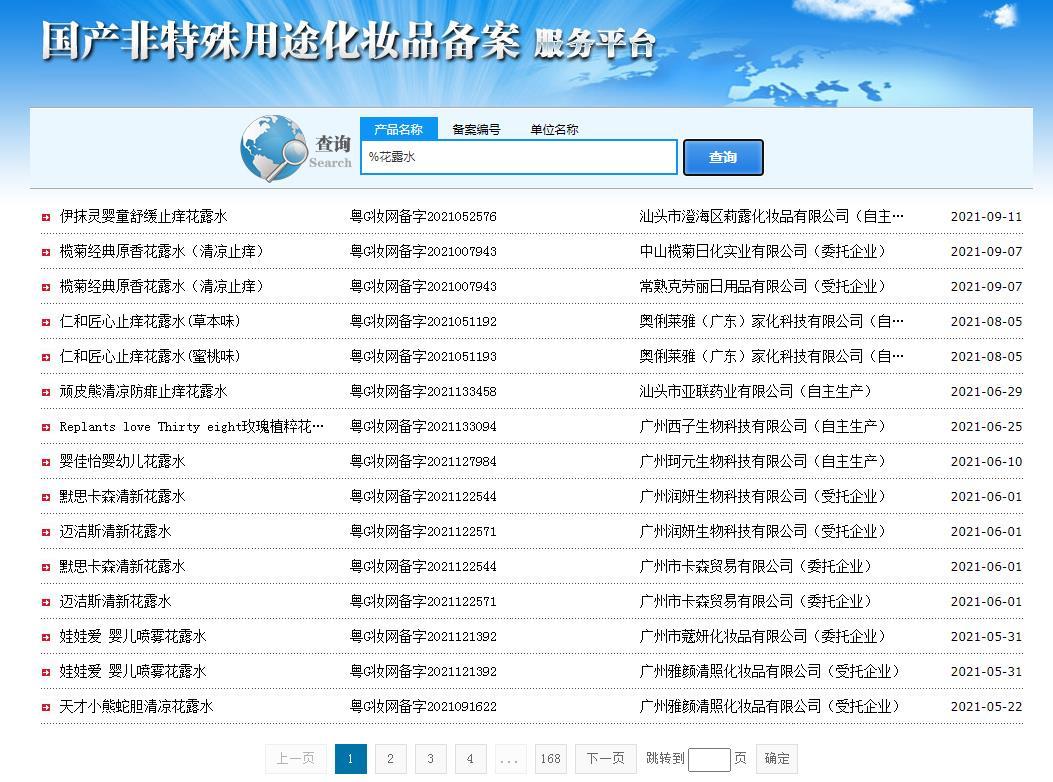
Task: Click the 上一页 previous page button
Action: click(295, 758)
